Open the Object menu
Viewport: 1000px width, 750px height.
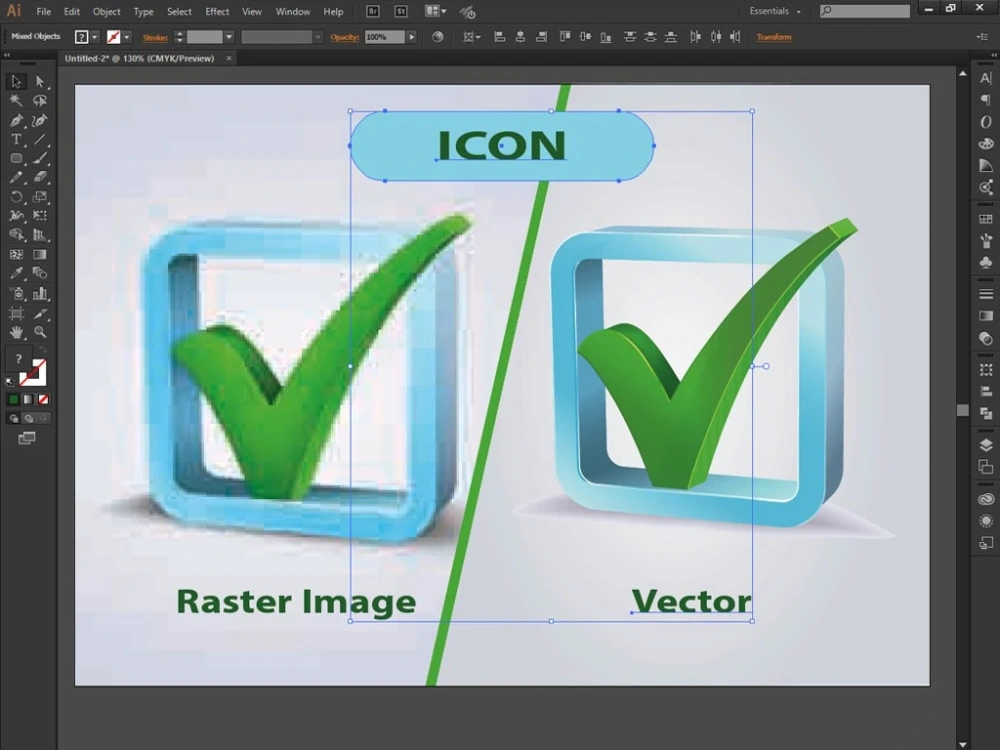tap(107, 11)
